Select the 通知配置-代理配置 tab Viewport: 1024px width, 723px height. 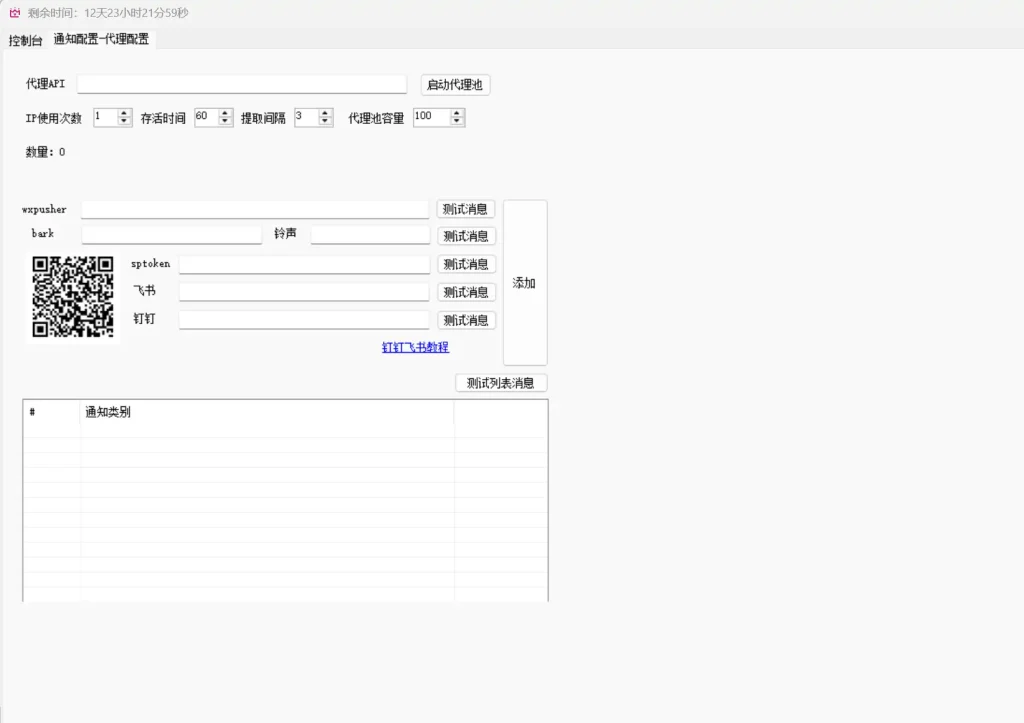[101, 40]
